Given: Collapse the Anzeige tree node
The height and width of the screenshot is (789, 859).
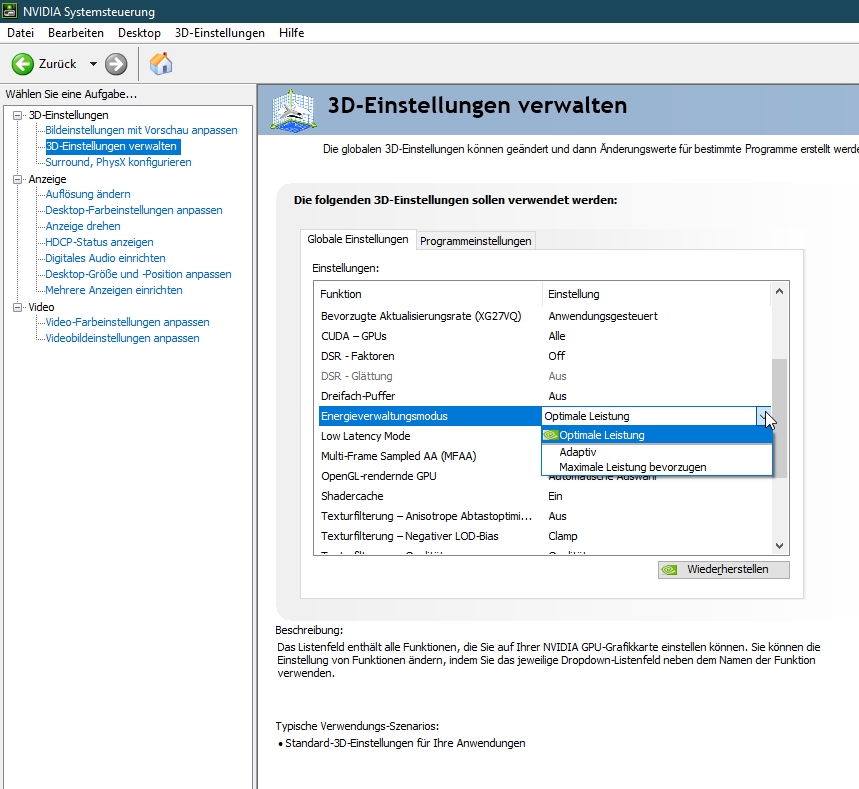Looking at the screenshot, I should (x=18, y=179).
